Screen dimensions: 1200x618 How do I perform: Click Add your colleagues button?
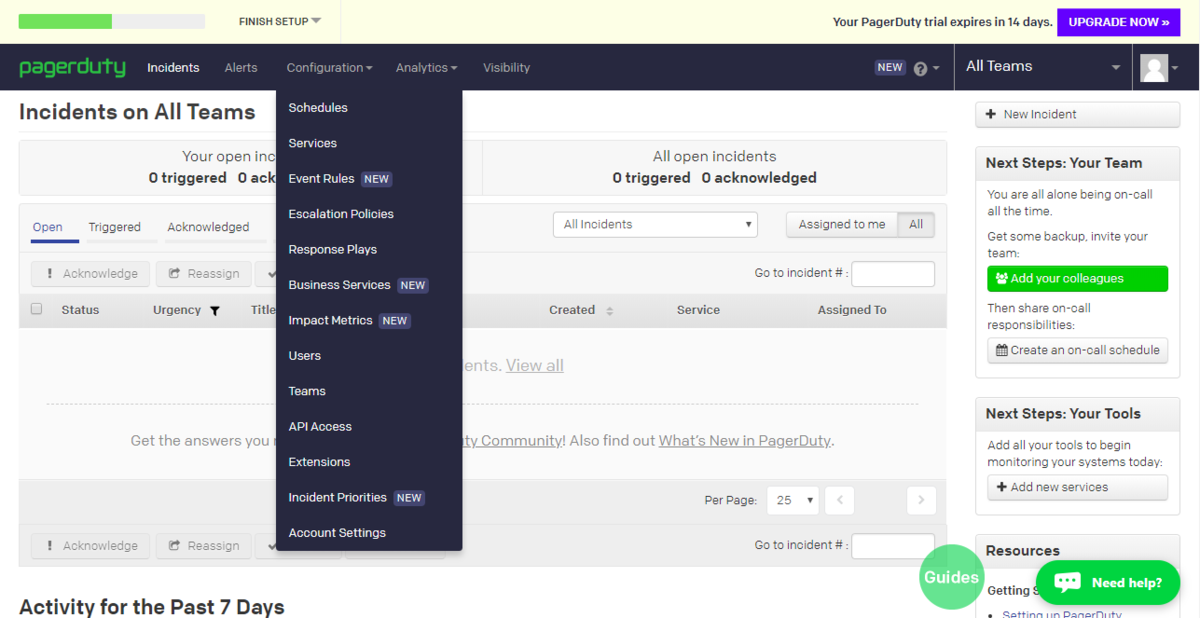[x=1078, y=279]
